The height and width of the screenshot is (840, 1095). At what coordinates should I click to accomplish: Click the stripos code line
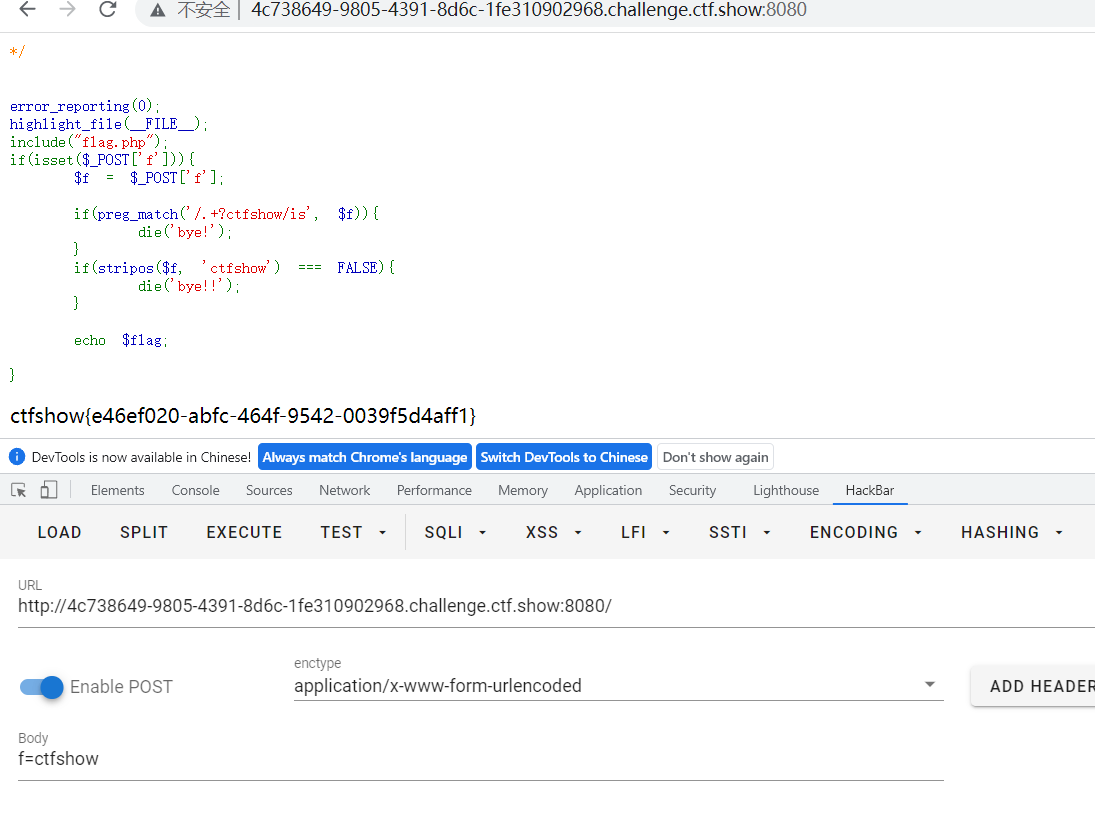click(234, 267)
